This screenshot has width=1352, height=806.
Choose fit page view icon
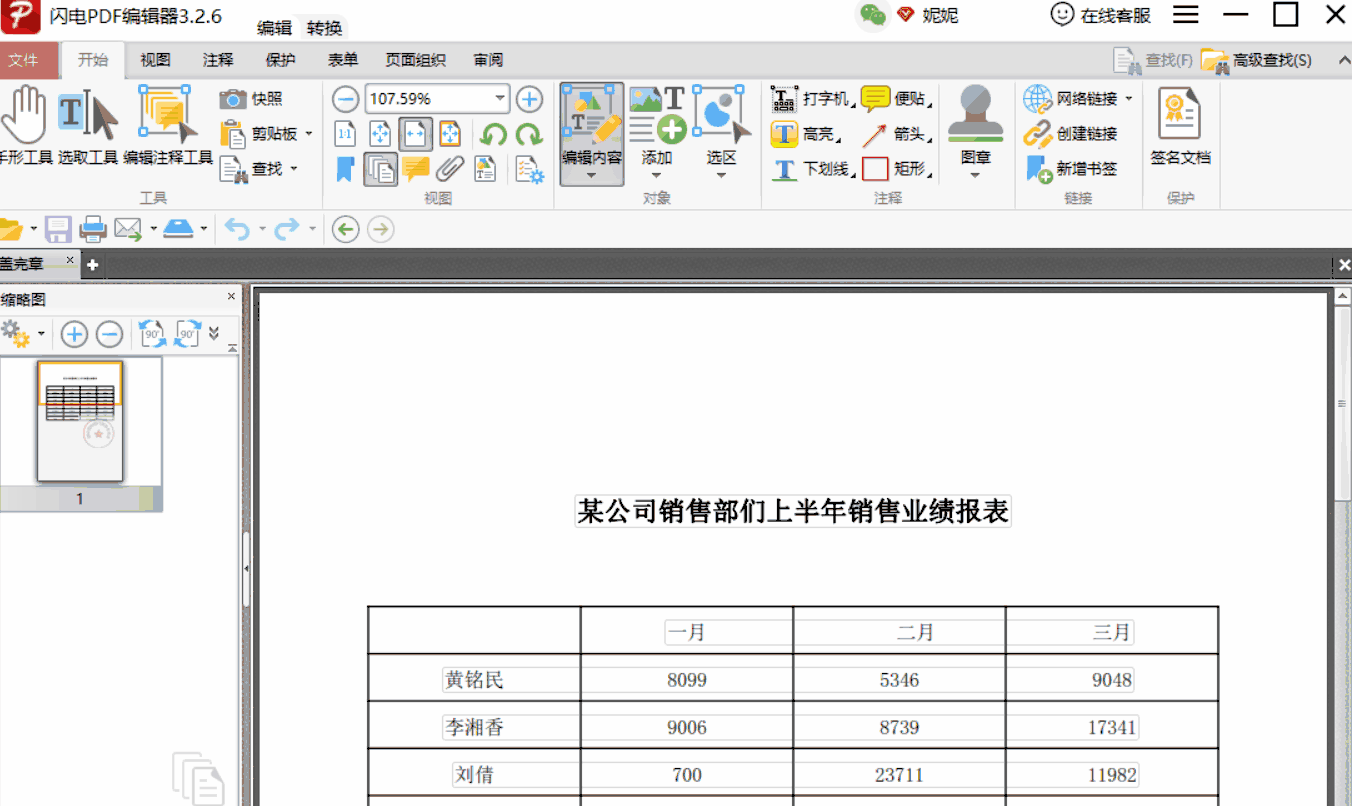click(380, 134)
